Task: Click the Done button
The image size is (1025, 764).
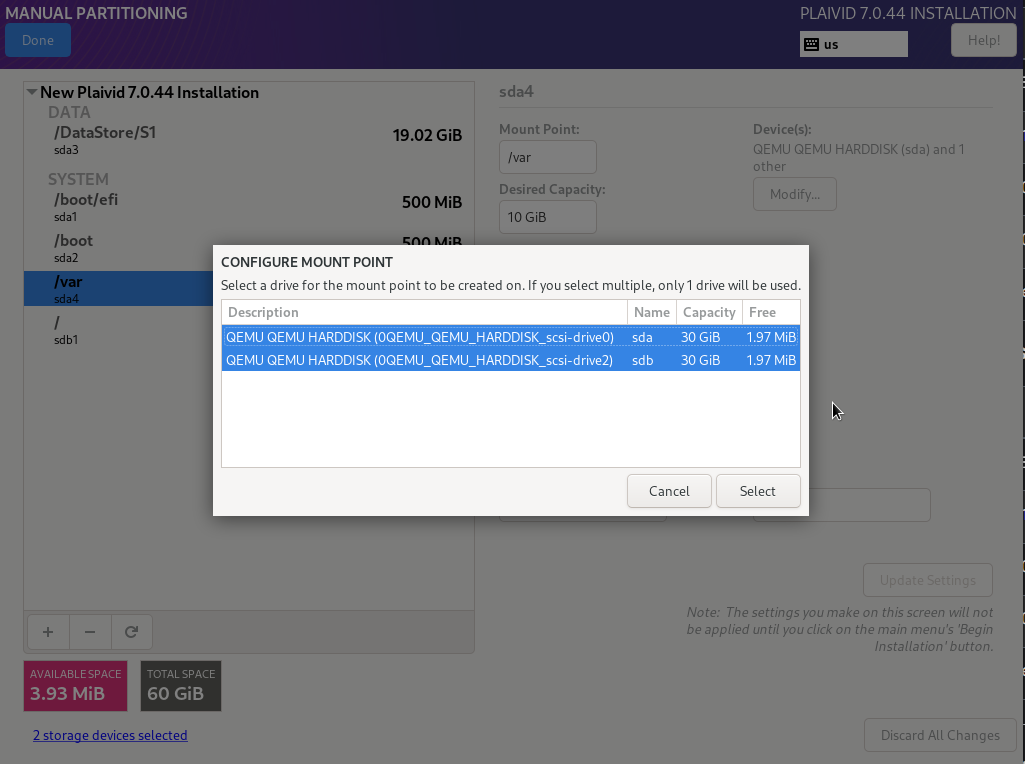Action: click(38, 41)
